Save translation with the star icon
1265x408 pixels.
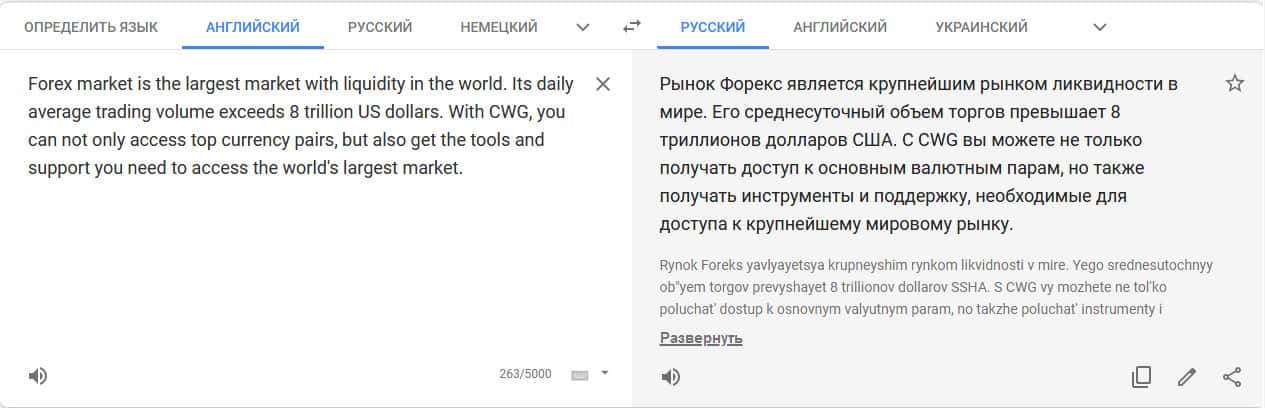point(1234,83)
